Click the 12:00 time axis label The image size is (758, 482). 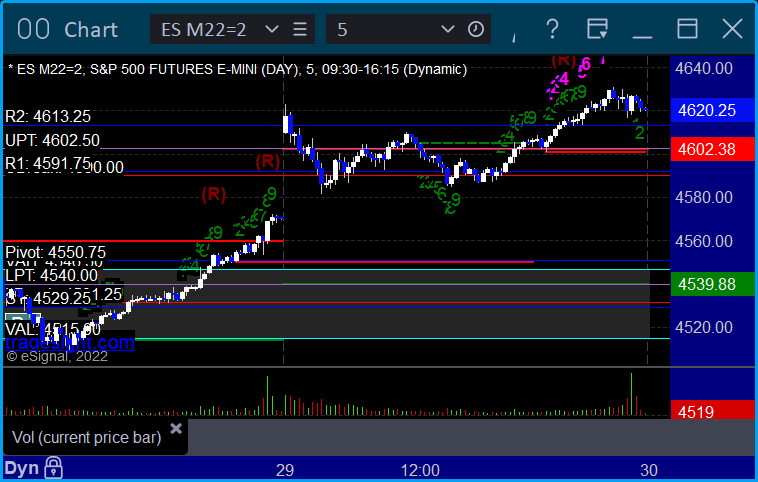[420, 470]
